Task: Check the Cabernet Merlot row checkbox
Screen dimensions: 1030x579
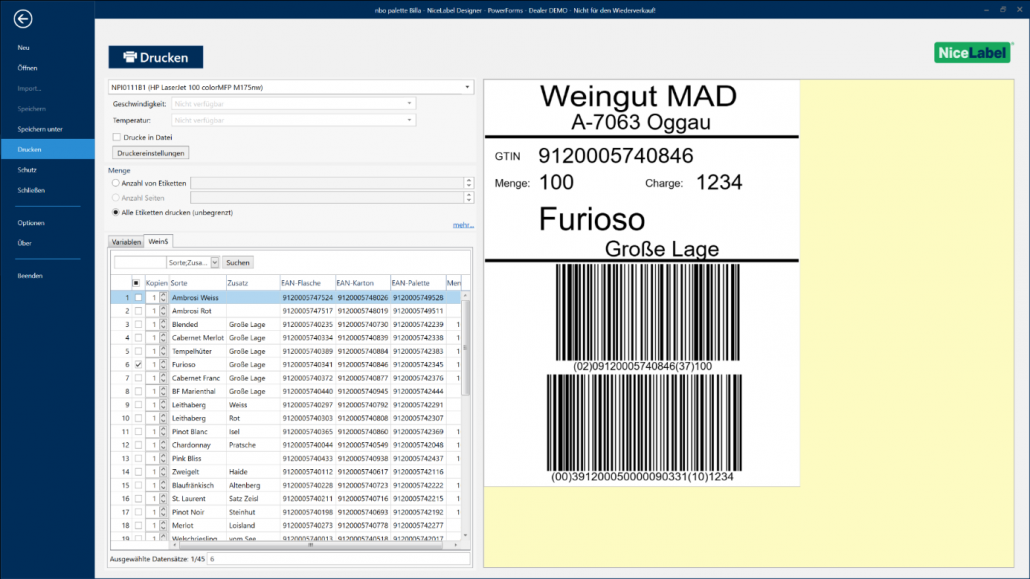Action: 138,338
